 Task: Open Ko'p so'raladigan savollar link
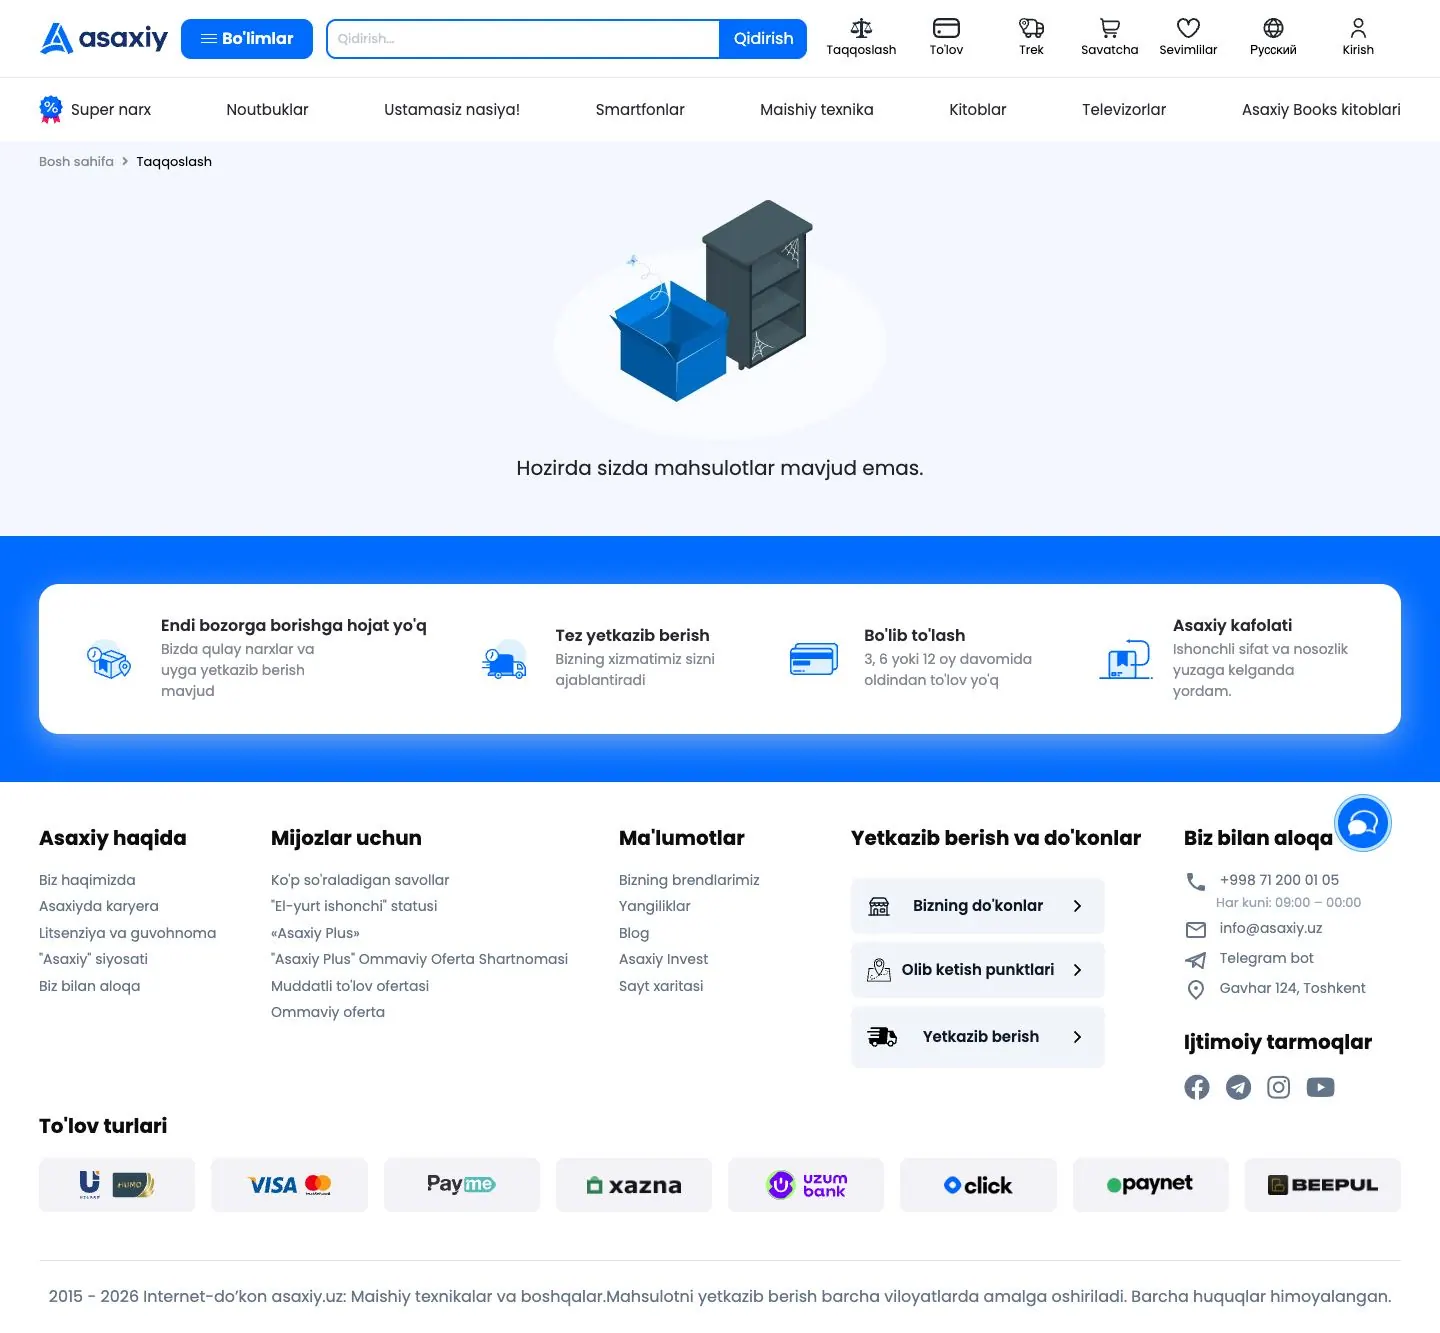tap(360, 880)
